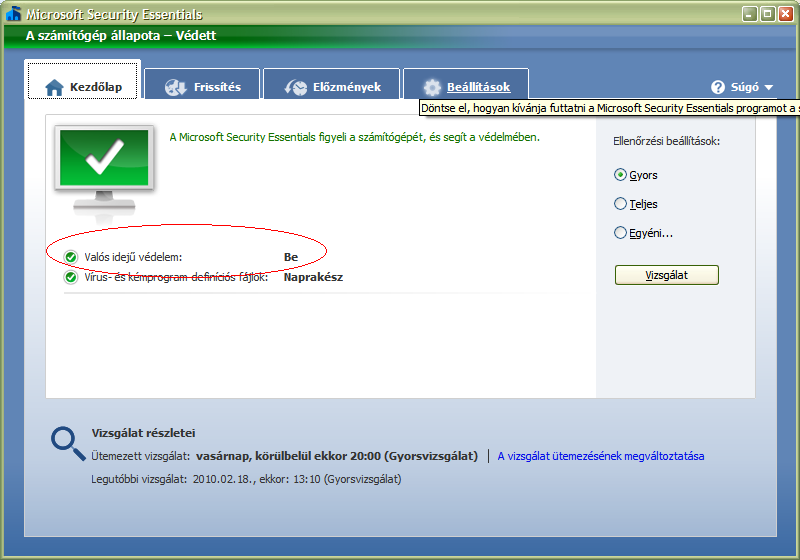Open the Beállítások tab
This screenshot has height=560, width=800.
click(466, 84)
